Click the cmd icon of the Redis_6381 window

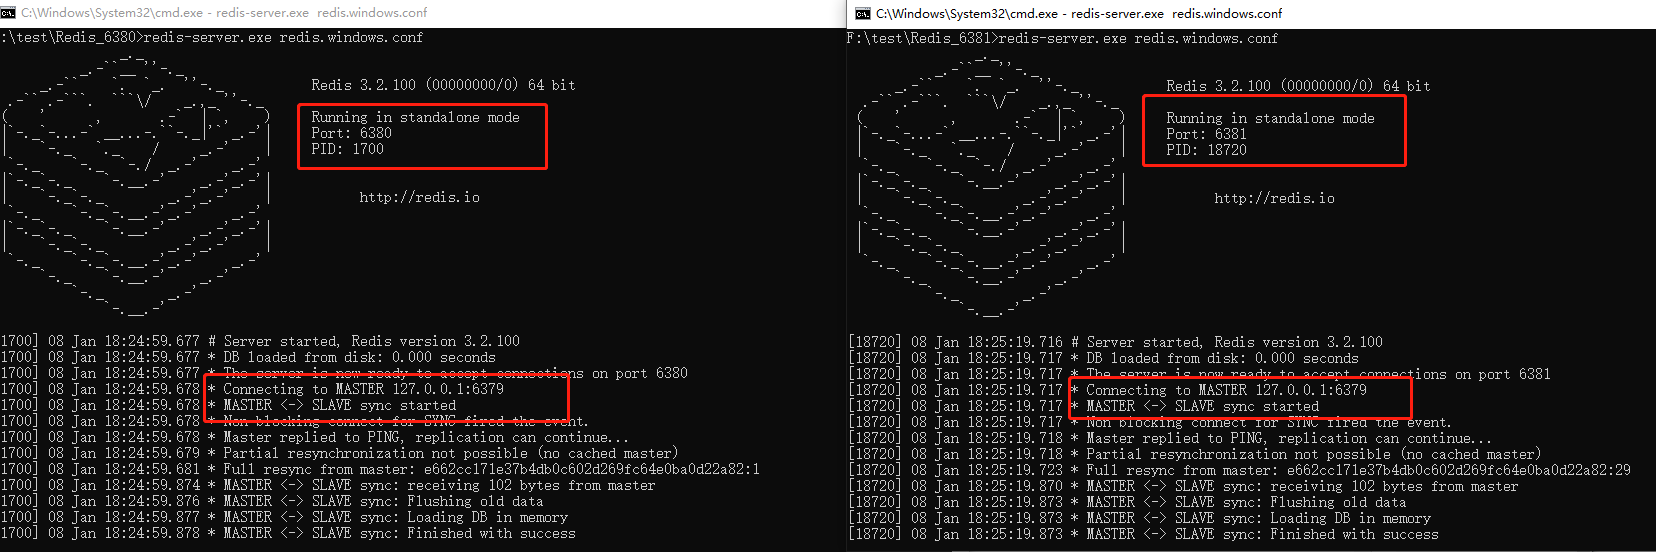(x=863, y=13)
